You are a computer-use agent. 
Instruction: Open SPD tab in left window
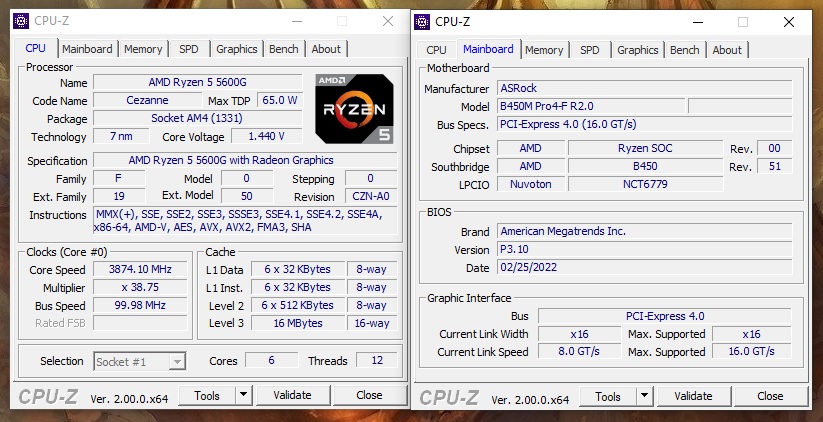point(189,49)
